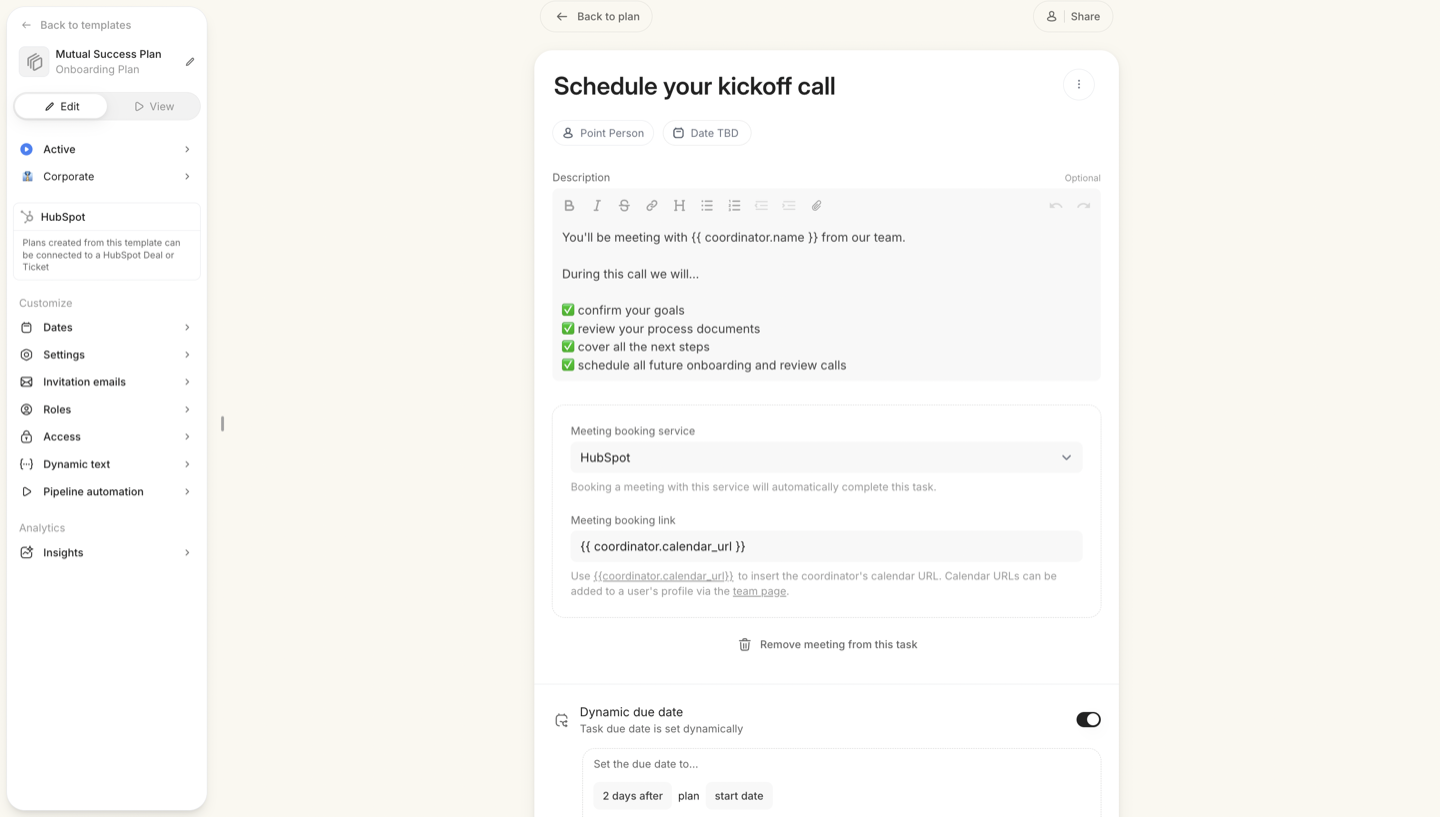This screenshot has height=817, width=1440.
Task: Insert a link via the toolbar
Action: coord(652,206)
